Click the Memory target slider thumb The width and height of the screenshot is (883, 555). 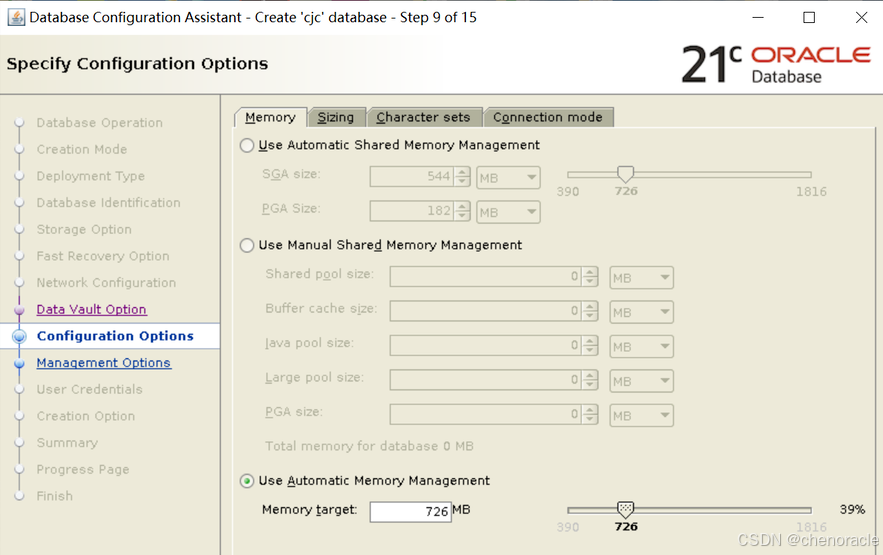point(625,509)
